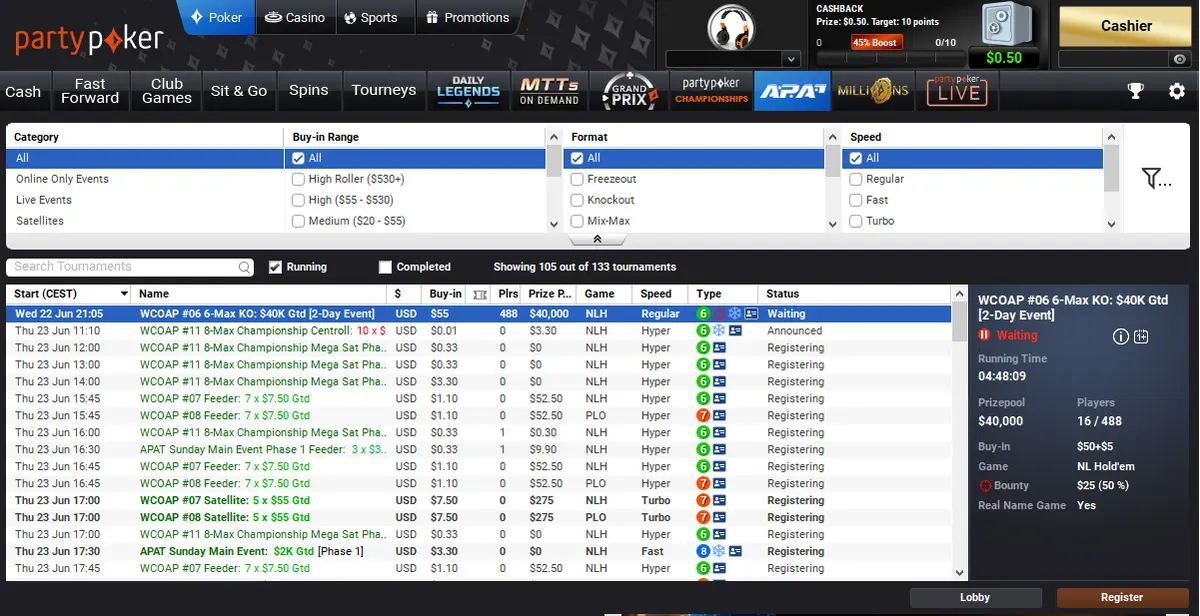1200x616 pixels.
Task: Click the gold Cashier button
Action: click(1126, 26)
